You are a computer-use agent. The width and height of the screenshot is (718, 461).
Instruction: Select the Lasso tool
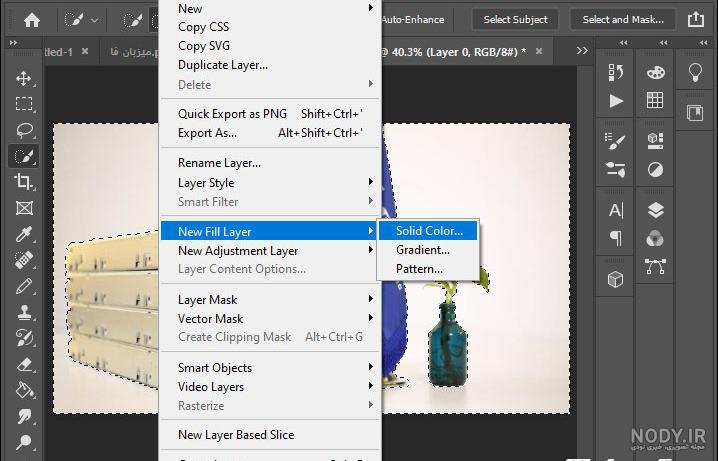pos(24,130)
